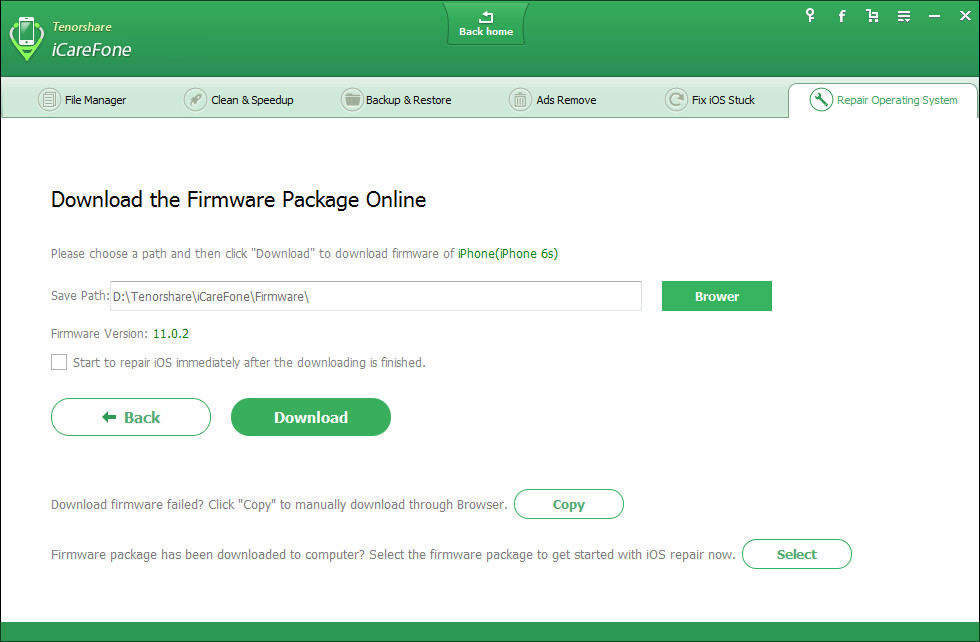Image resolution: width=980 pixels, height=642 pixels.
Task: Go Back to previous step
Action: coord(131,417)
